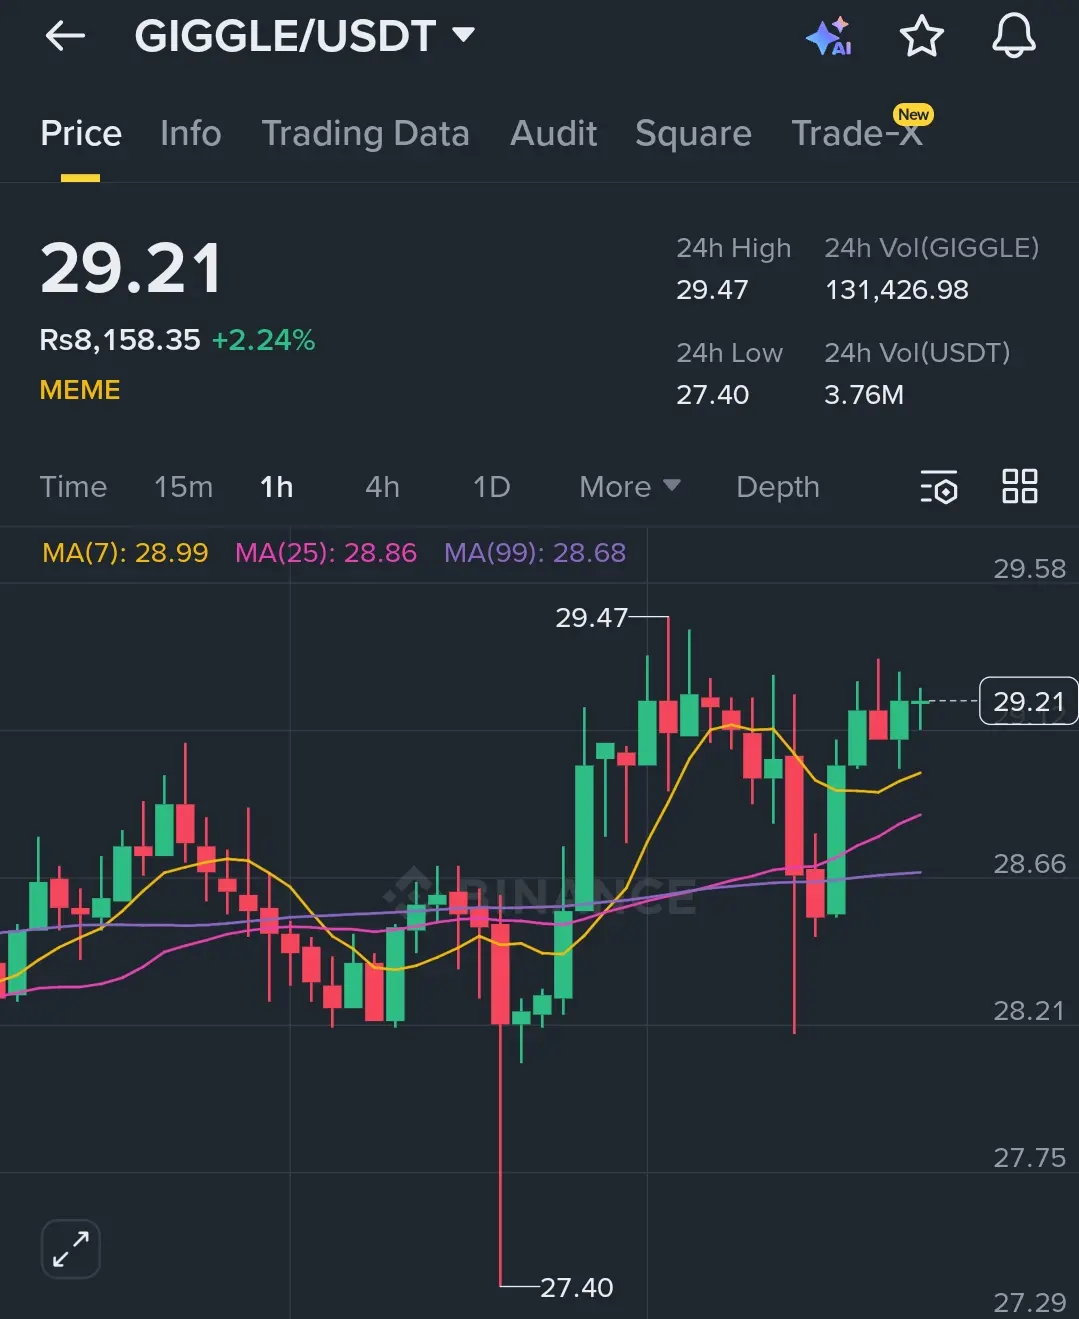Viewport: 1079px width, 1319px height.
Task: Tap the large 29.21 last price
Action: pyautogui.click(x=131, y=269)
